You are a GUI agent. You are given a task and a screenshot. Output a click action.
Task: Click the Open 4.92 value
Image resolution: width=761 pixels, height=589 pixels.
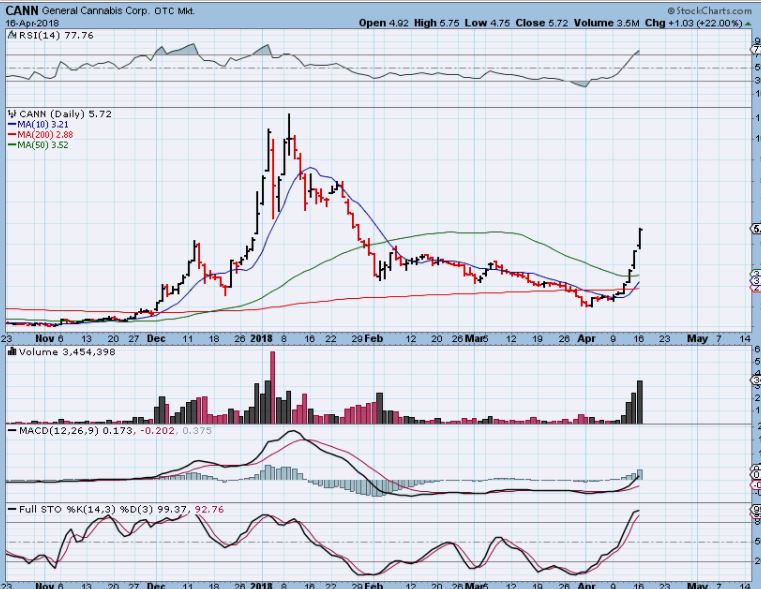tap(383, 23)
